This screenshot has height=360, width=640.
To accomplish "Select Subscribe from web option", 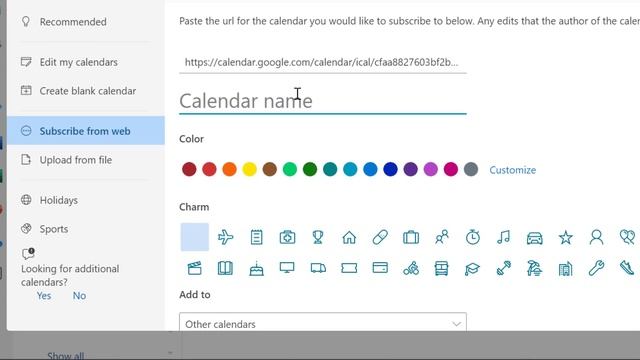I will 86,131.
